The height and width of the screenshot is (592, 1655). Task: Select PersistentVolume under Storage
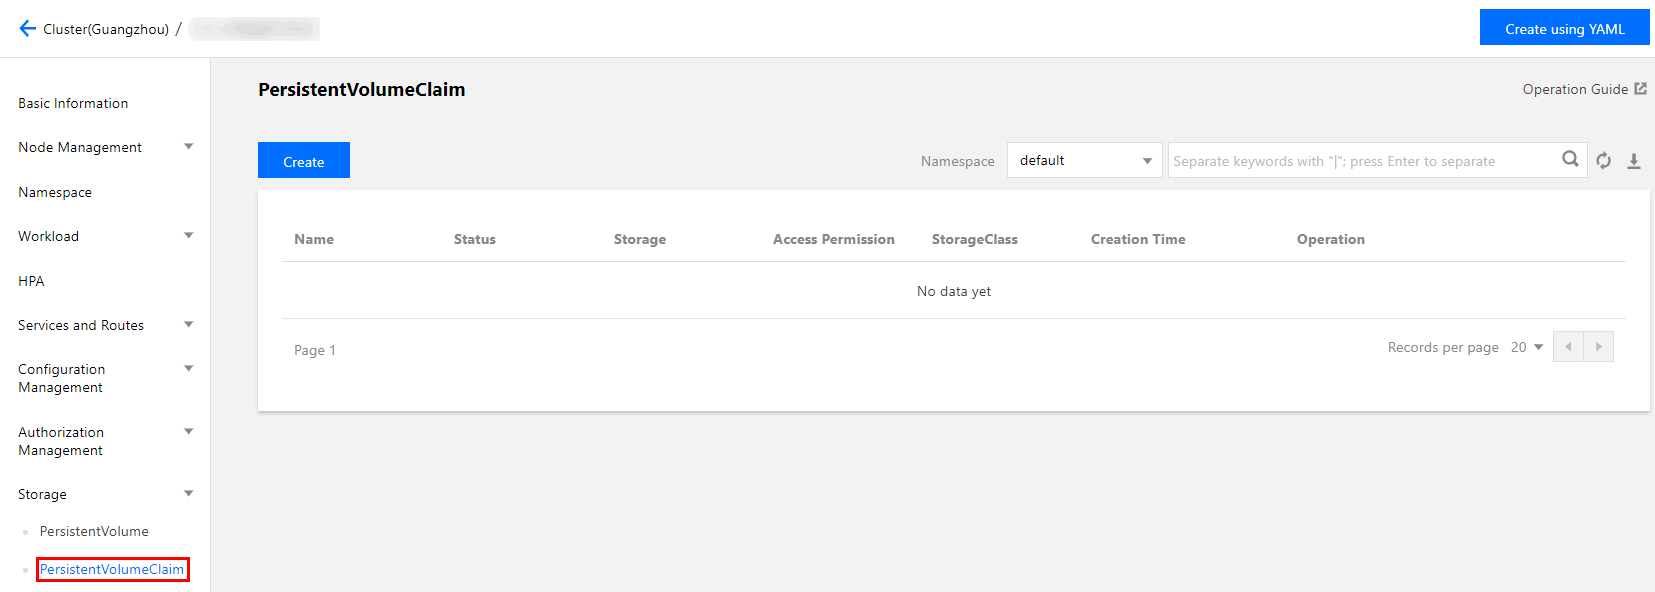(94, 531)
